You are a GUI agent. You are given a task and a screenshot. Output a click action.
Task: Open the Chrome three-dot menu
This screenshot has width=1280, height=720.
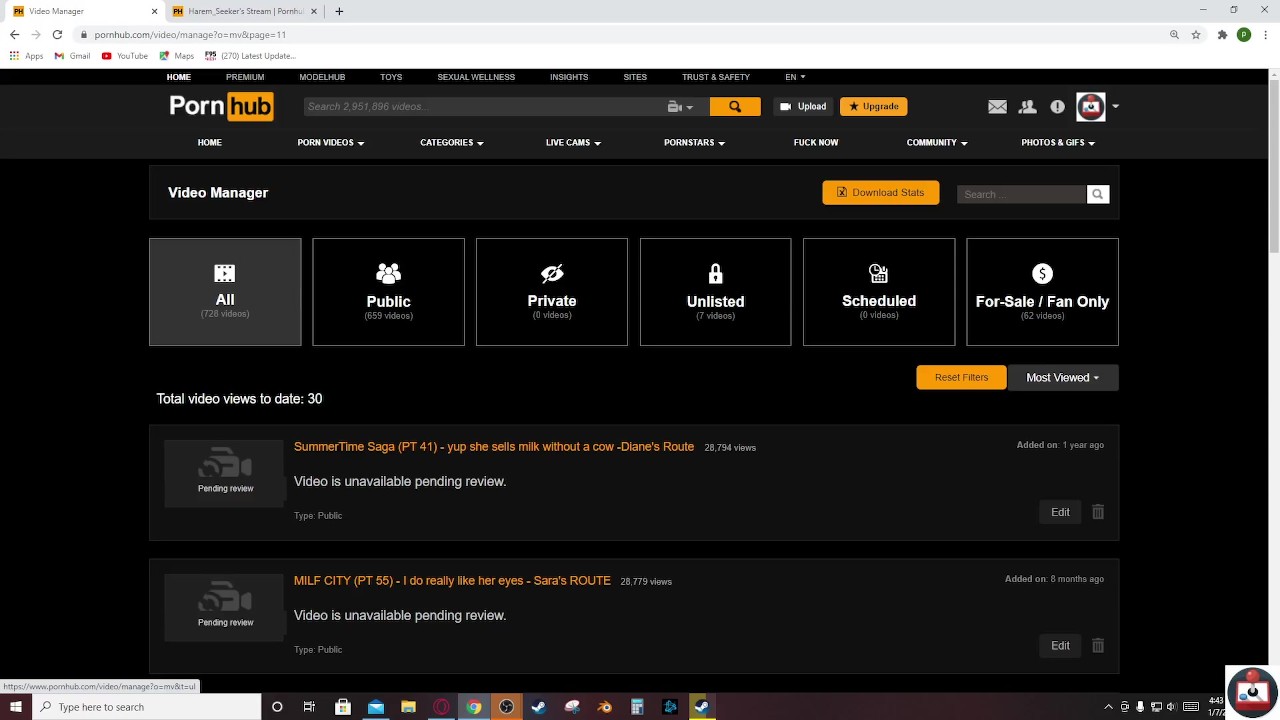[x=1265, y=34]
